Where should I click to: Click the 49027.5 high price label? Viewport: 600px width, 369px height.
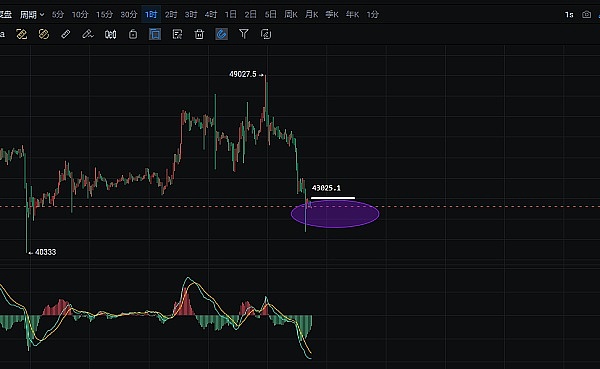pyautogui.click(x=243, y=74)
